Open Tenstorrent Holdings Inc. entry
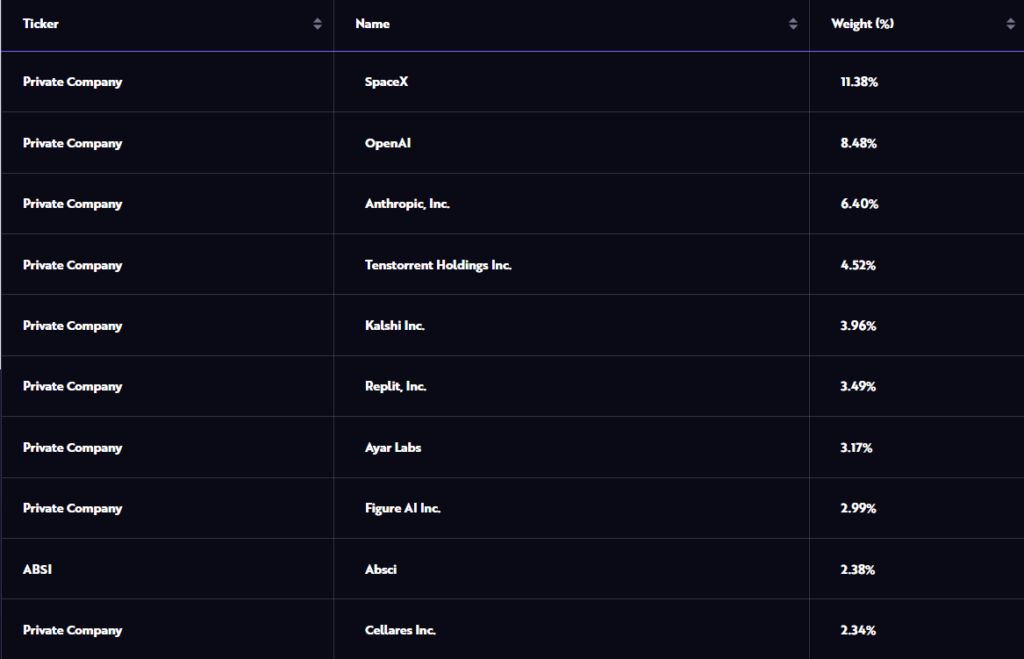The image size is (1024, 659). point(438,265)
